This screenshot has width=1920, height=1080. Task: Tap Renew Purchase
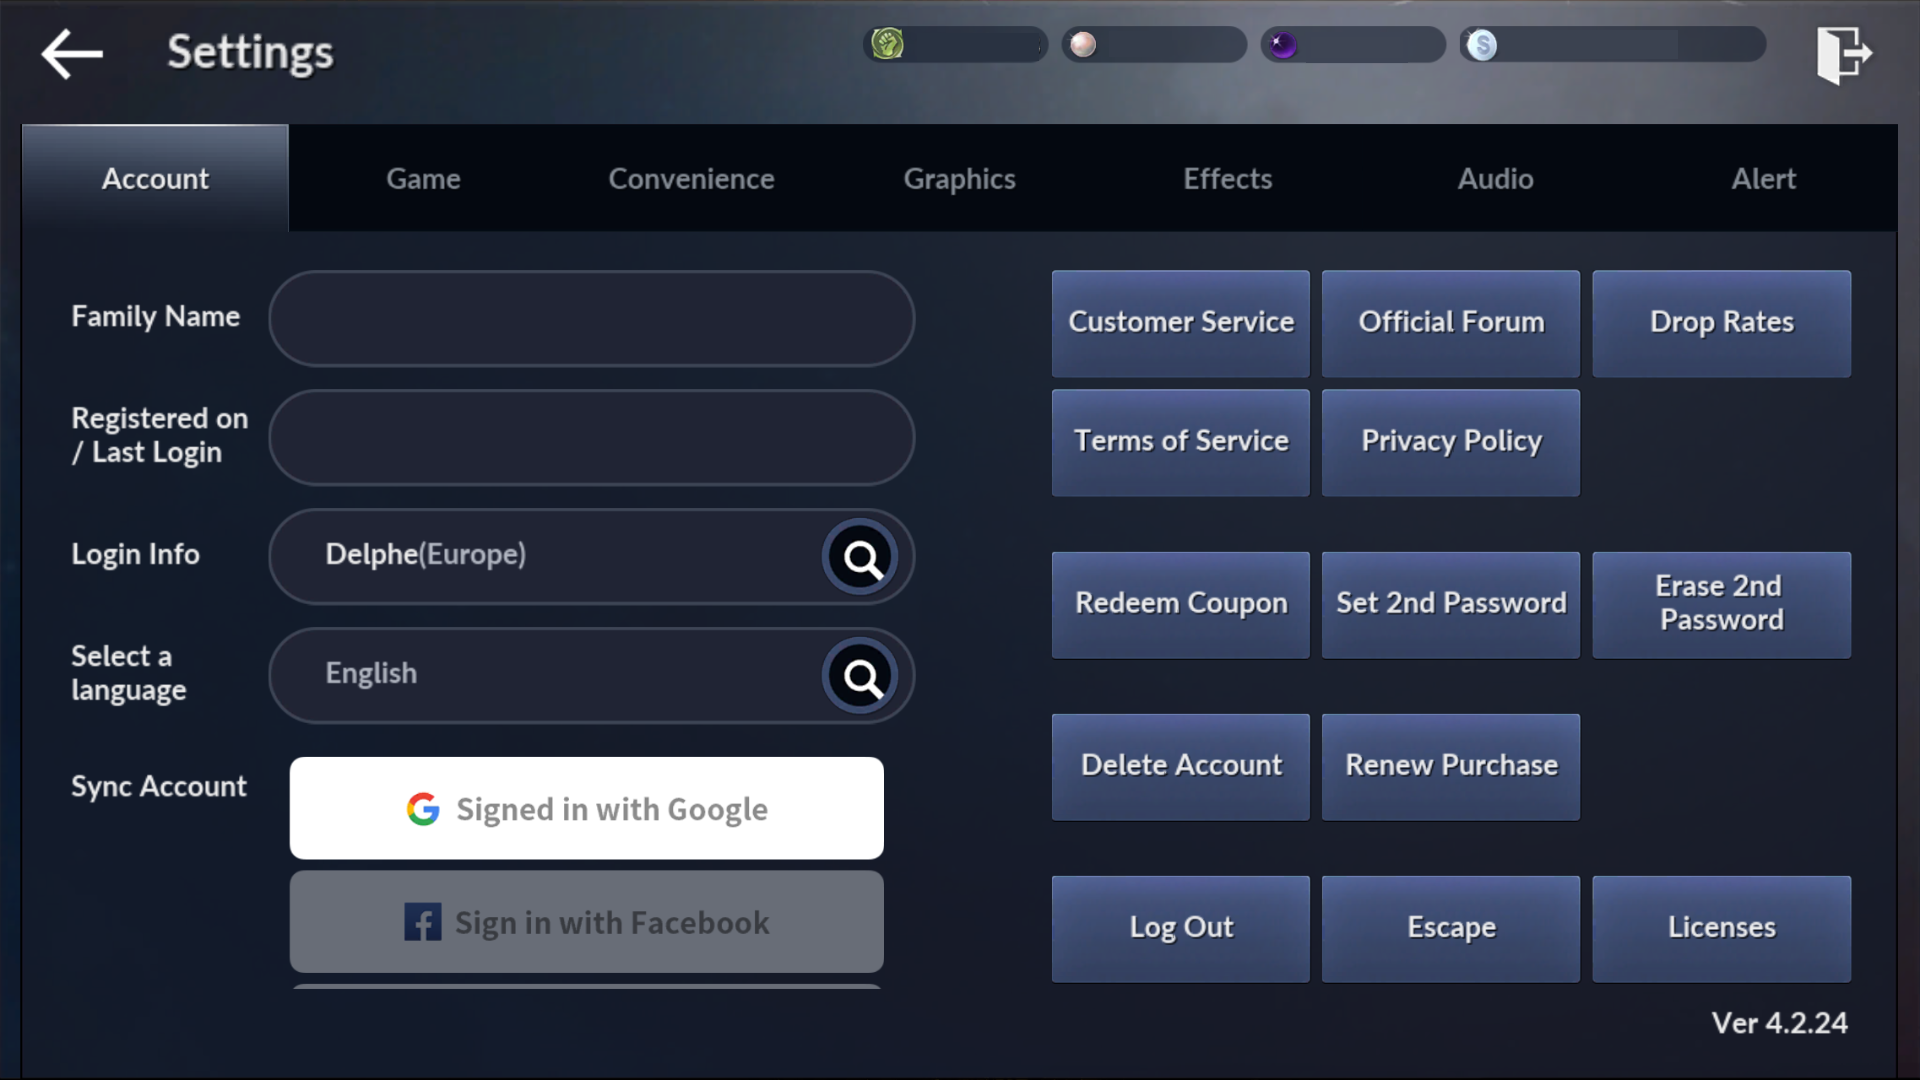coord(1451,766)
